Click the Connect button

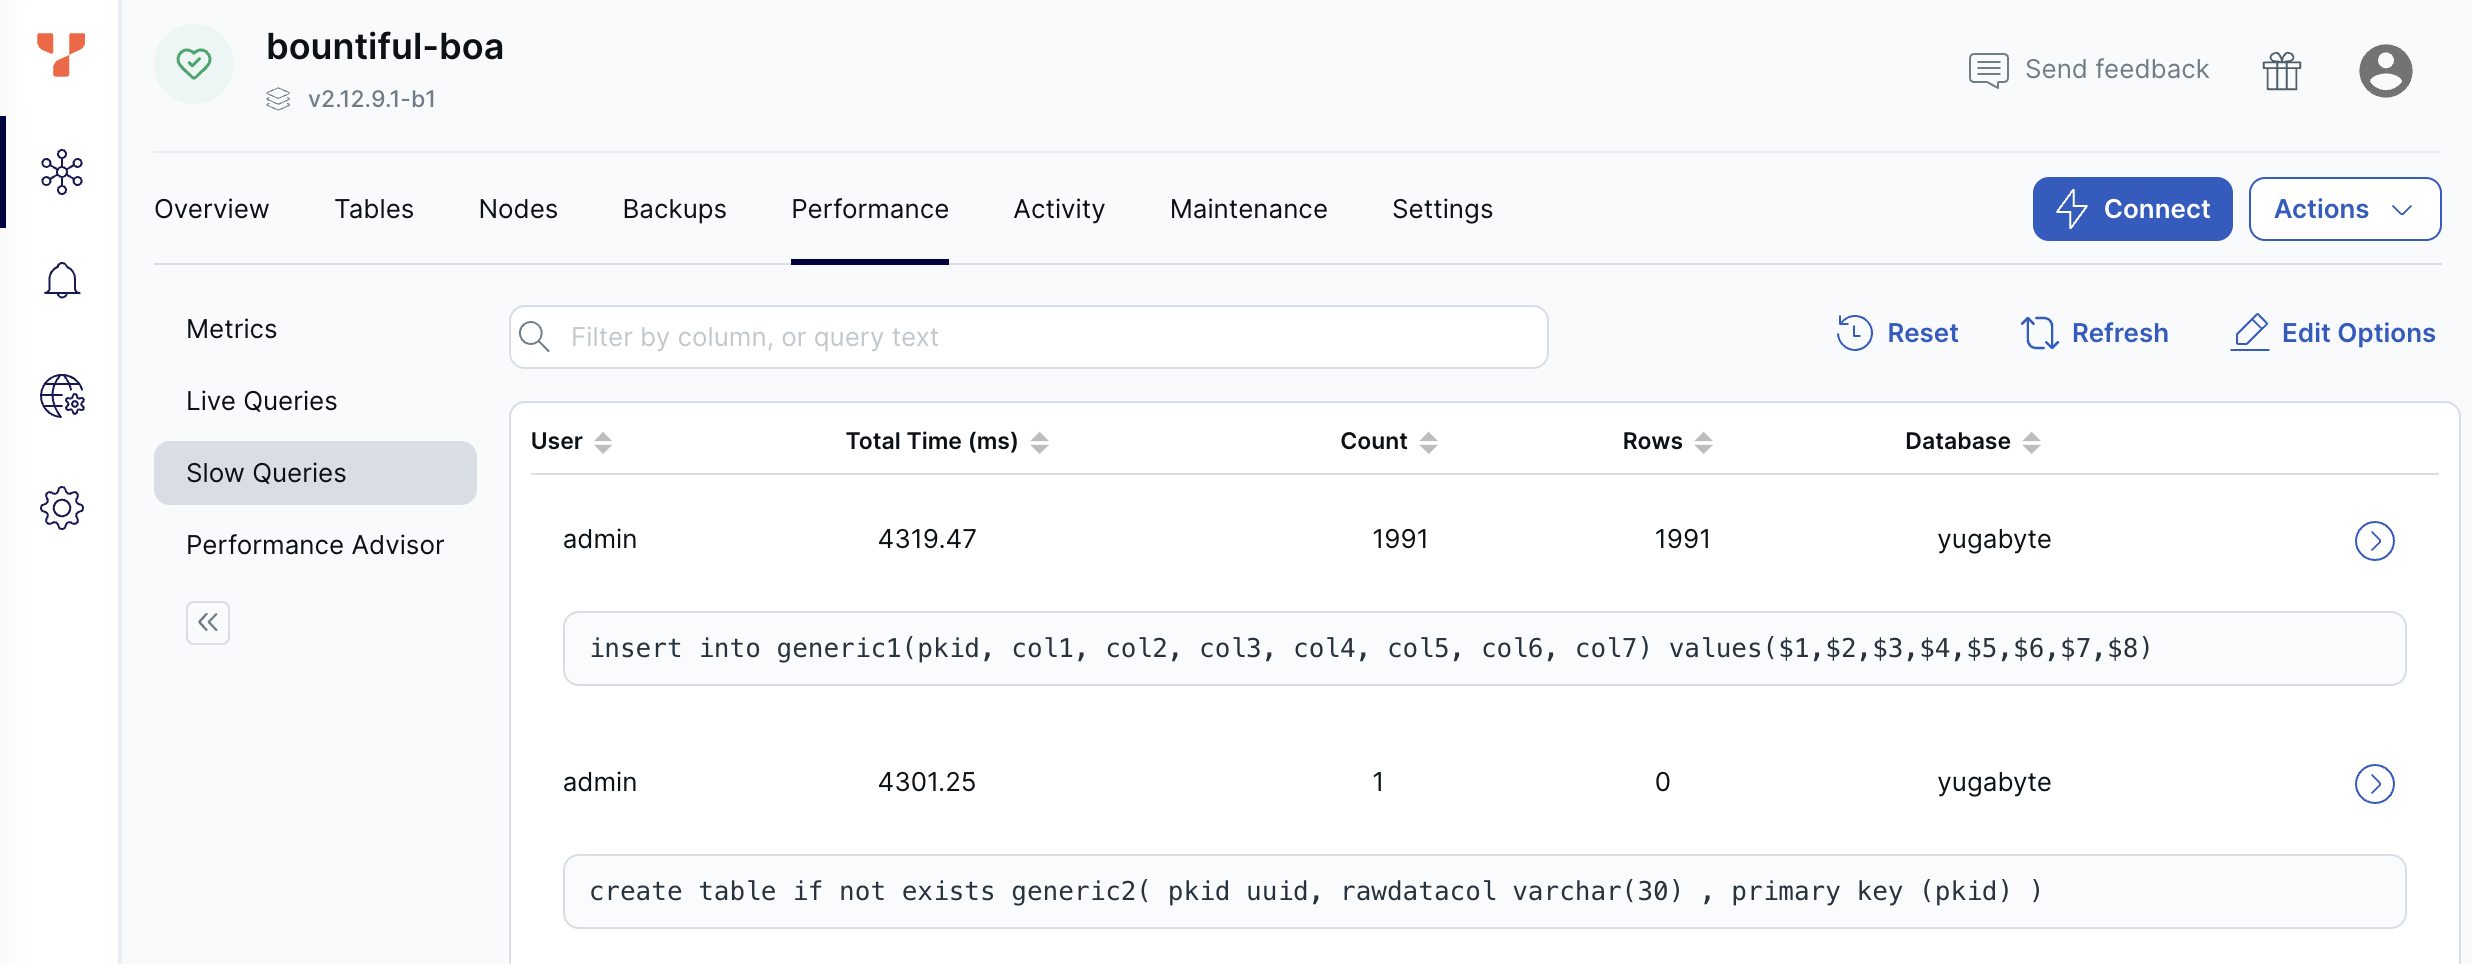2132,209
